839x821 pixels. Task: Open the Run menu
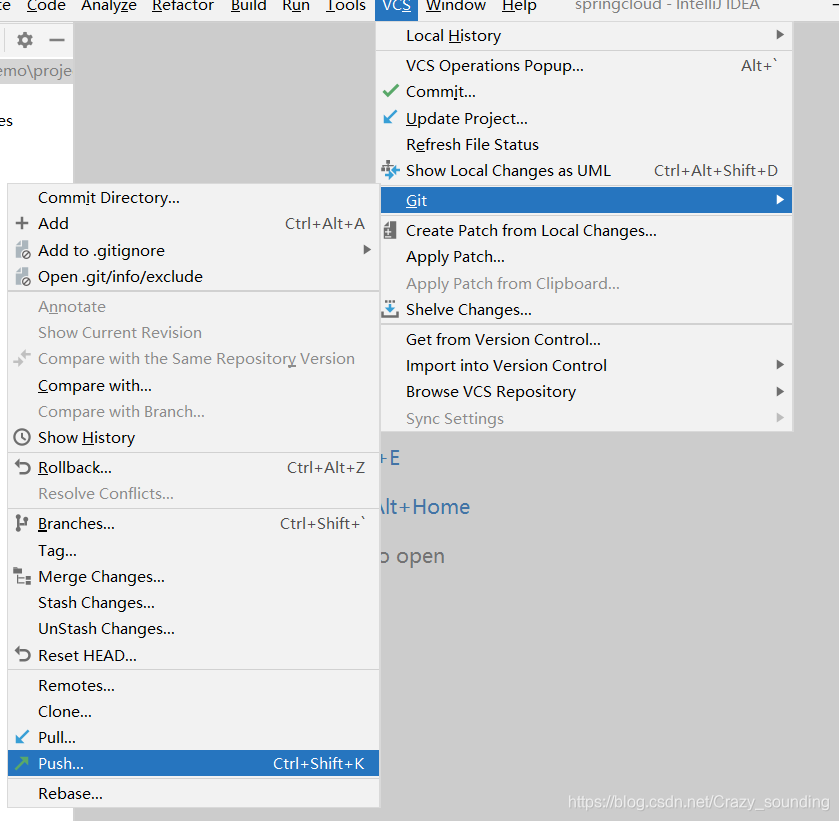[x=296, y=6]
